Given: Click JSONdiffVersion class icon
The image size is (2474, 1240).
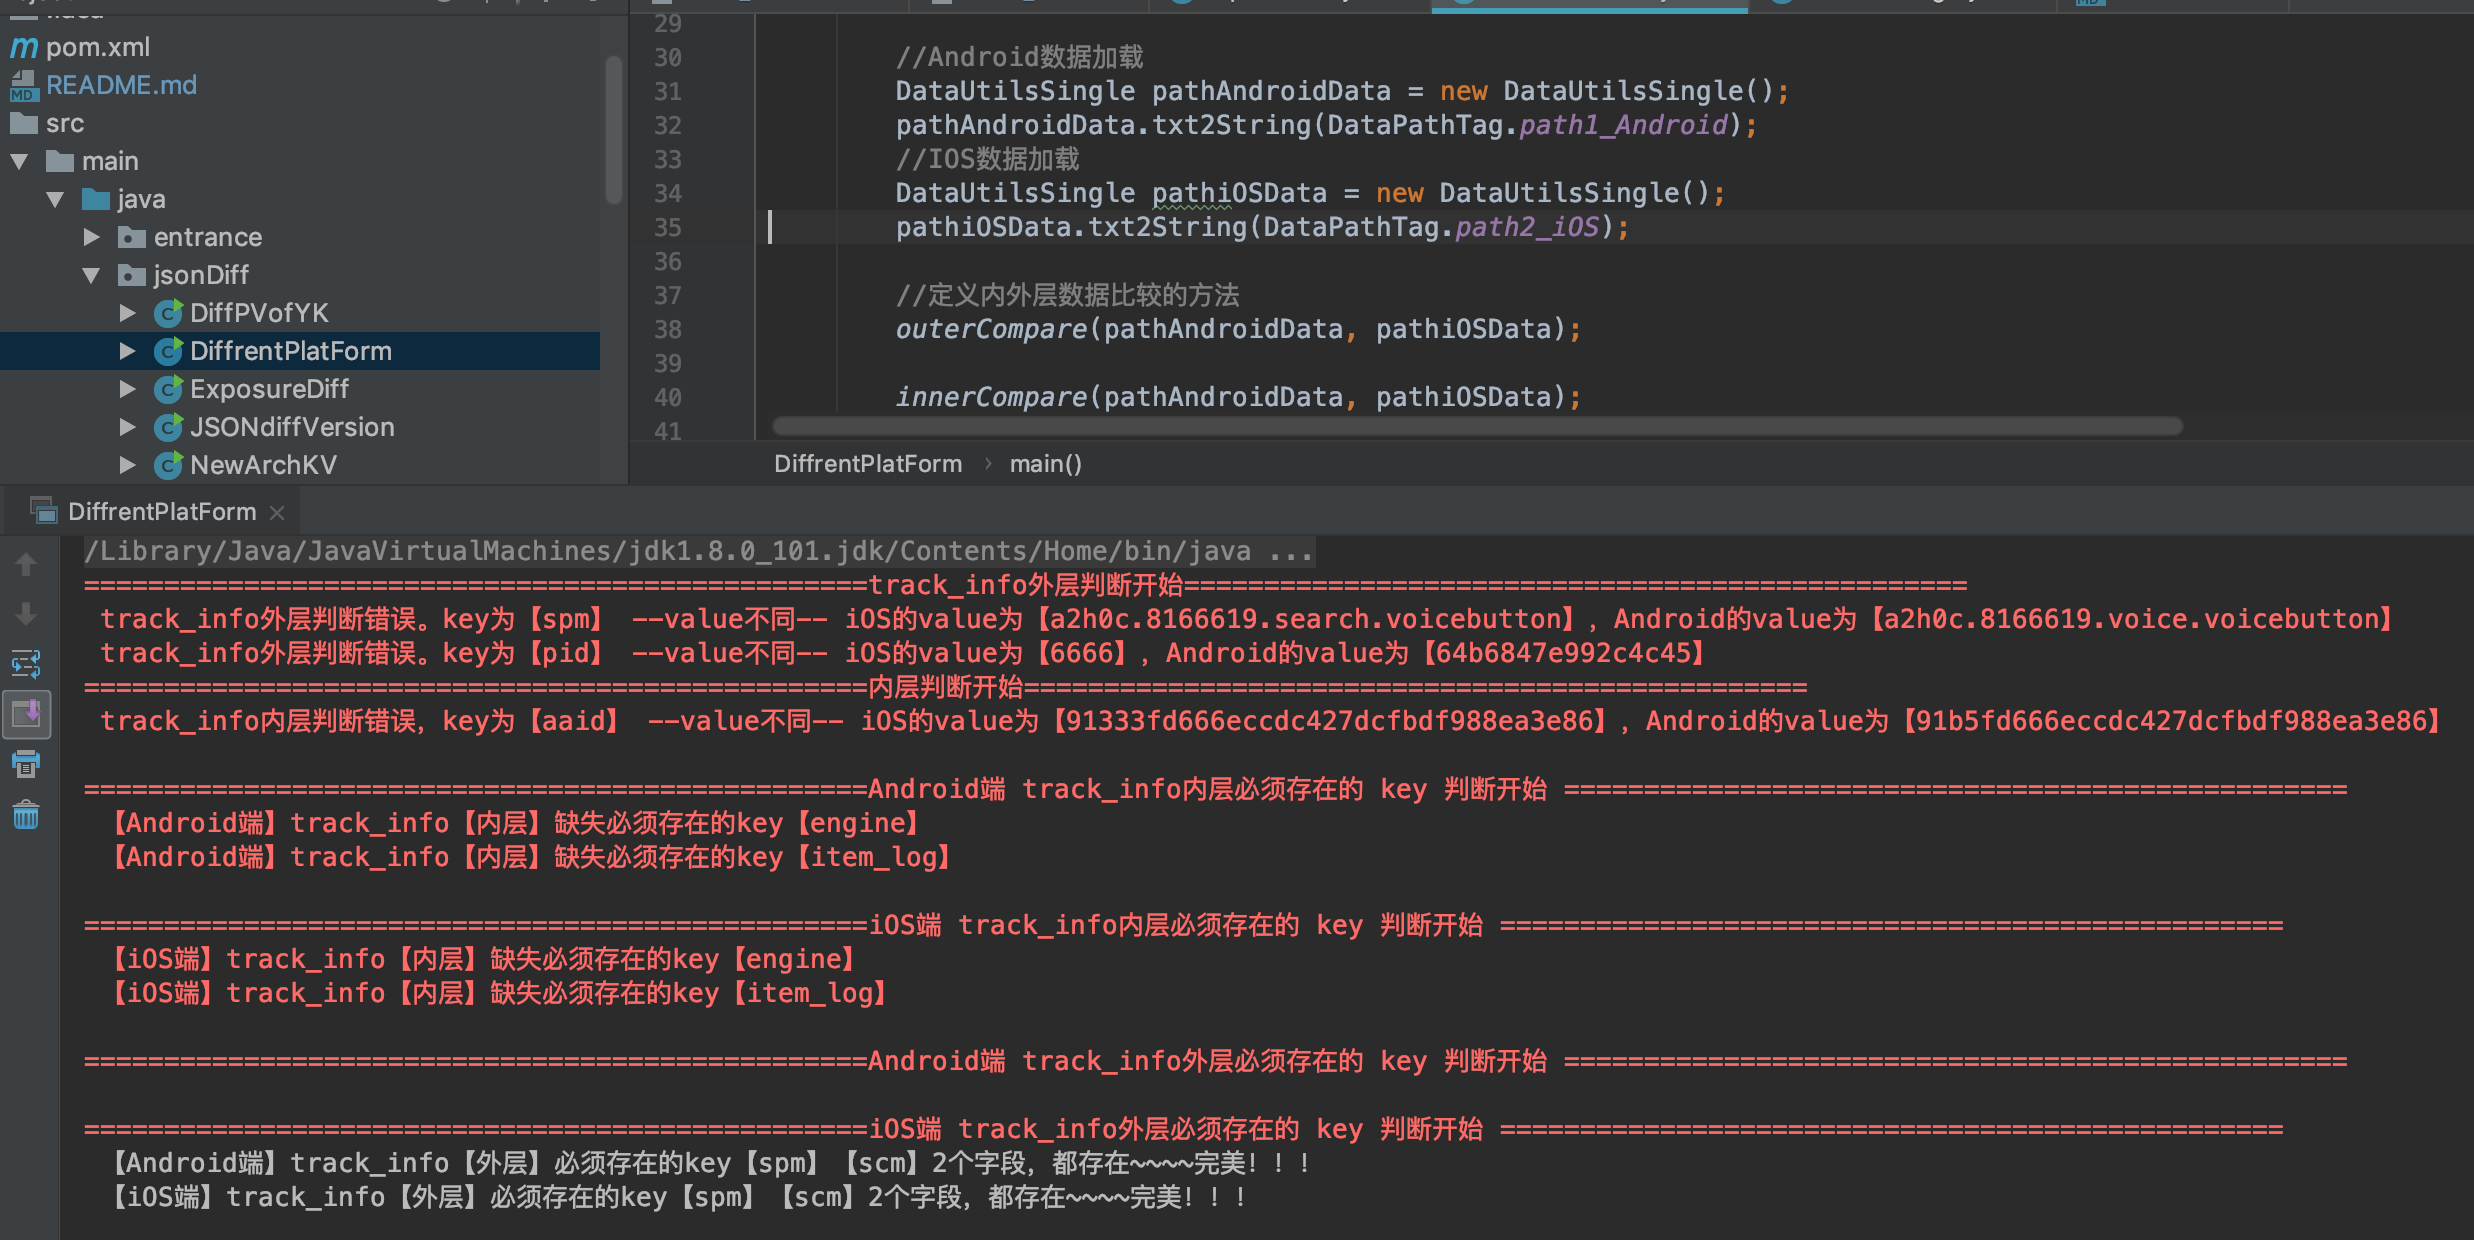Looking at the screenshot, I should 168,427.
